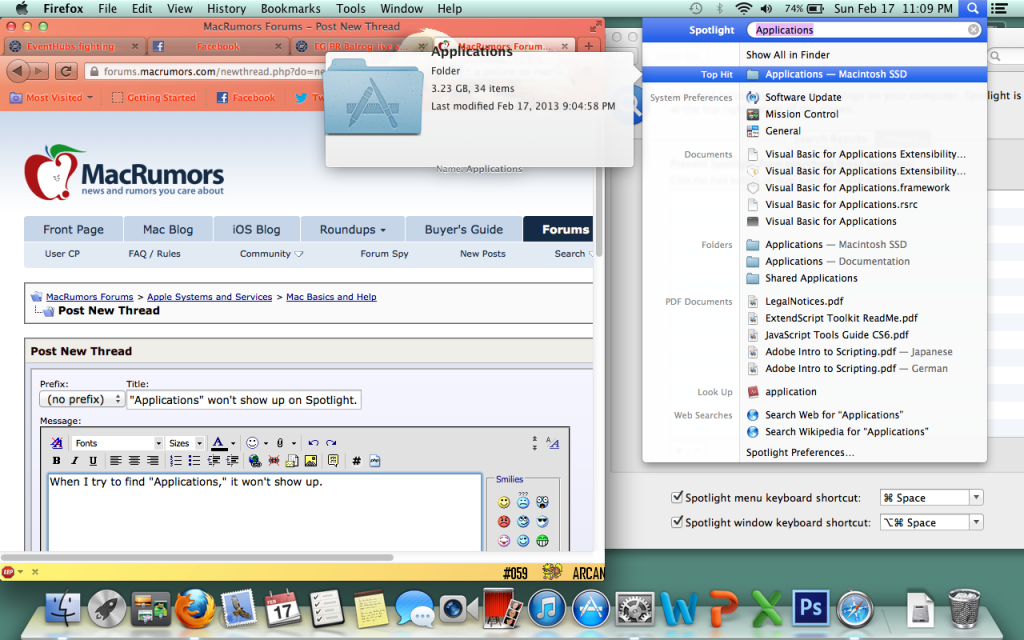Toggle underline formatting in message editor
Screen dimensions: 1024x640
(x=93, y=461)
